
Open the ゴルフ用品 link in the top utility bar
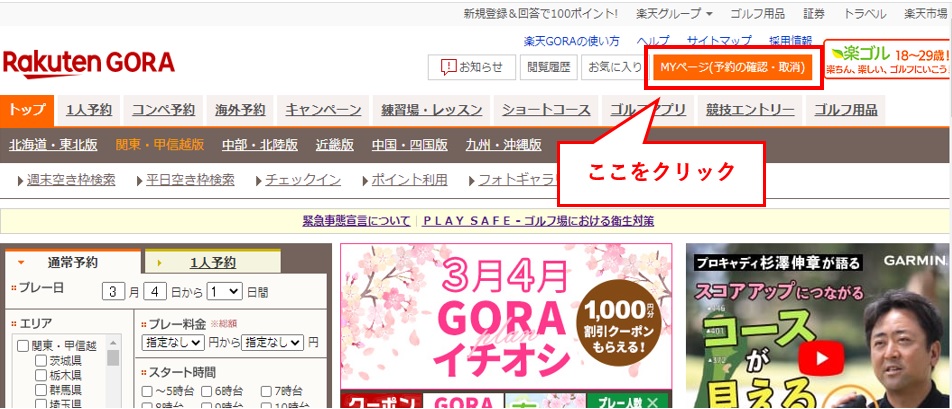[757, 13]
